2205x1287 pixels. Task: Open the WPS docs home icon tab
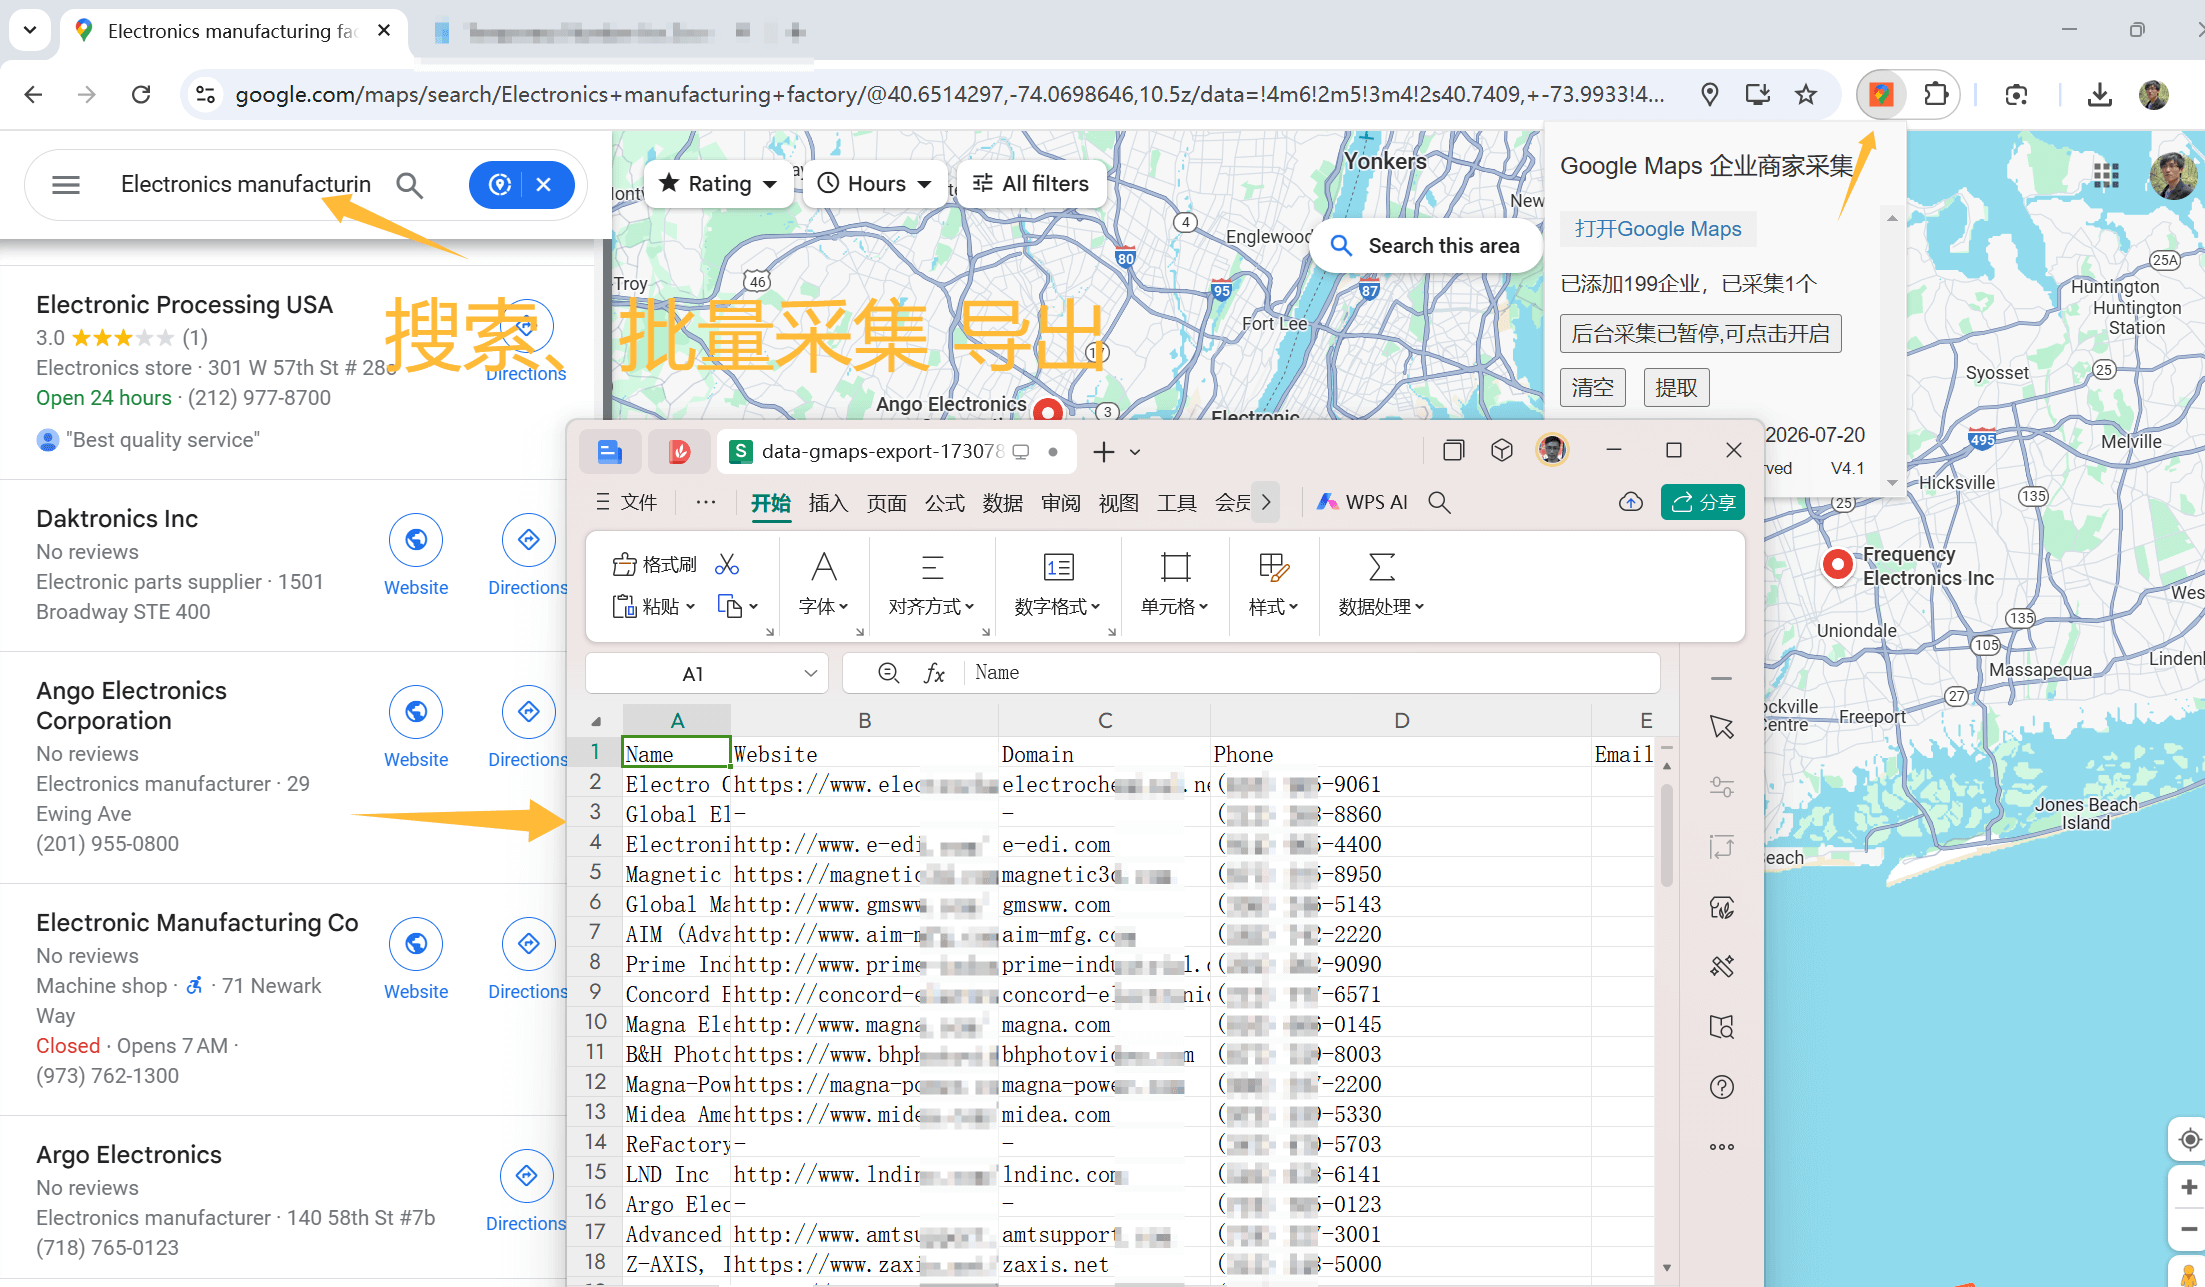point(610,452)
